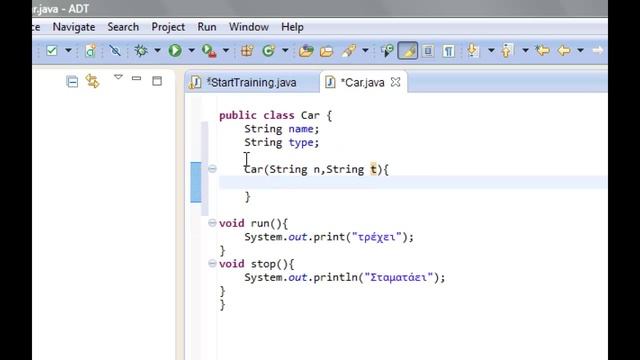Close the Car.java tab
Image resolution: width=640 pixels, height=360 pixels.
(395, 82)
